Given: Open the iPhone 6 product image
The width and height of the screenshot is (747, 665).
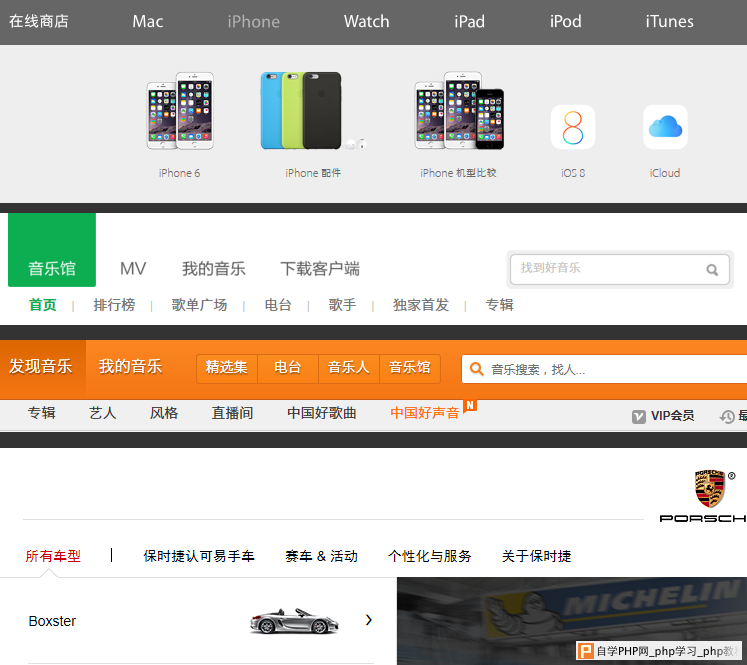Looking at the screenshot, I should point(180,111).
